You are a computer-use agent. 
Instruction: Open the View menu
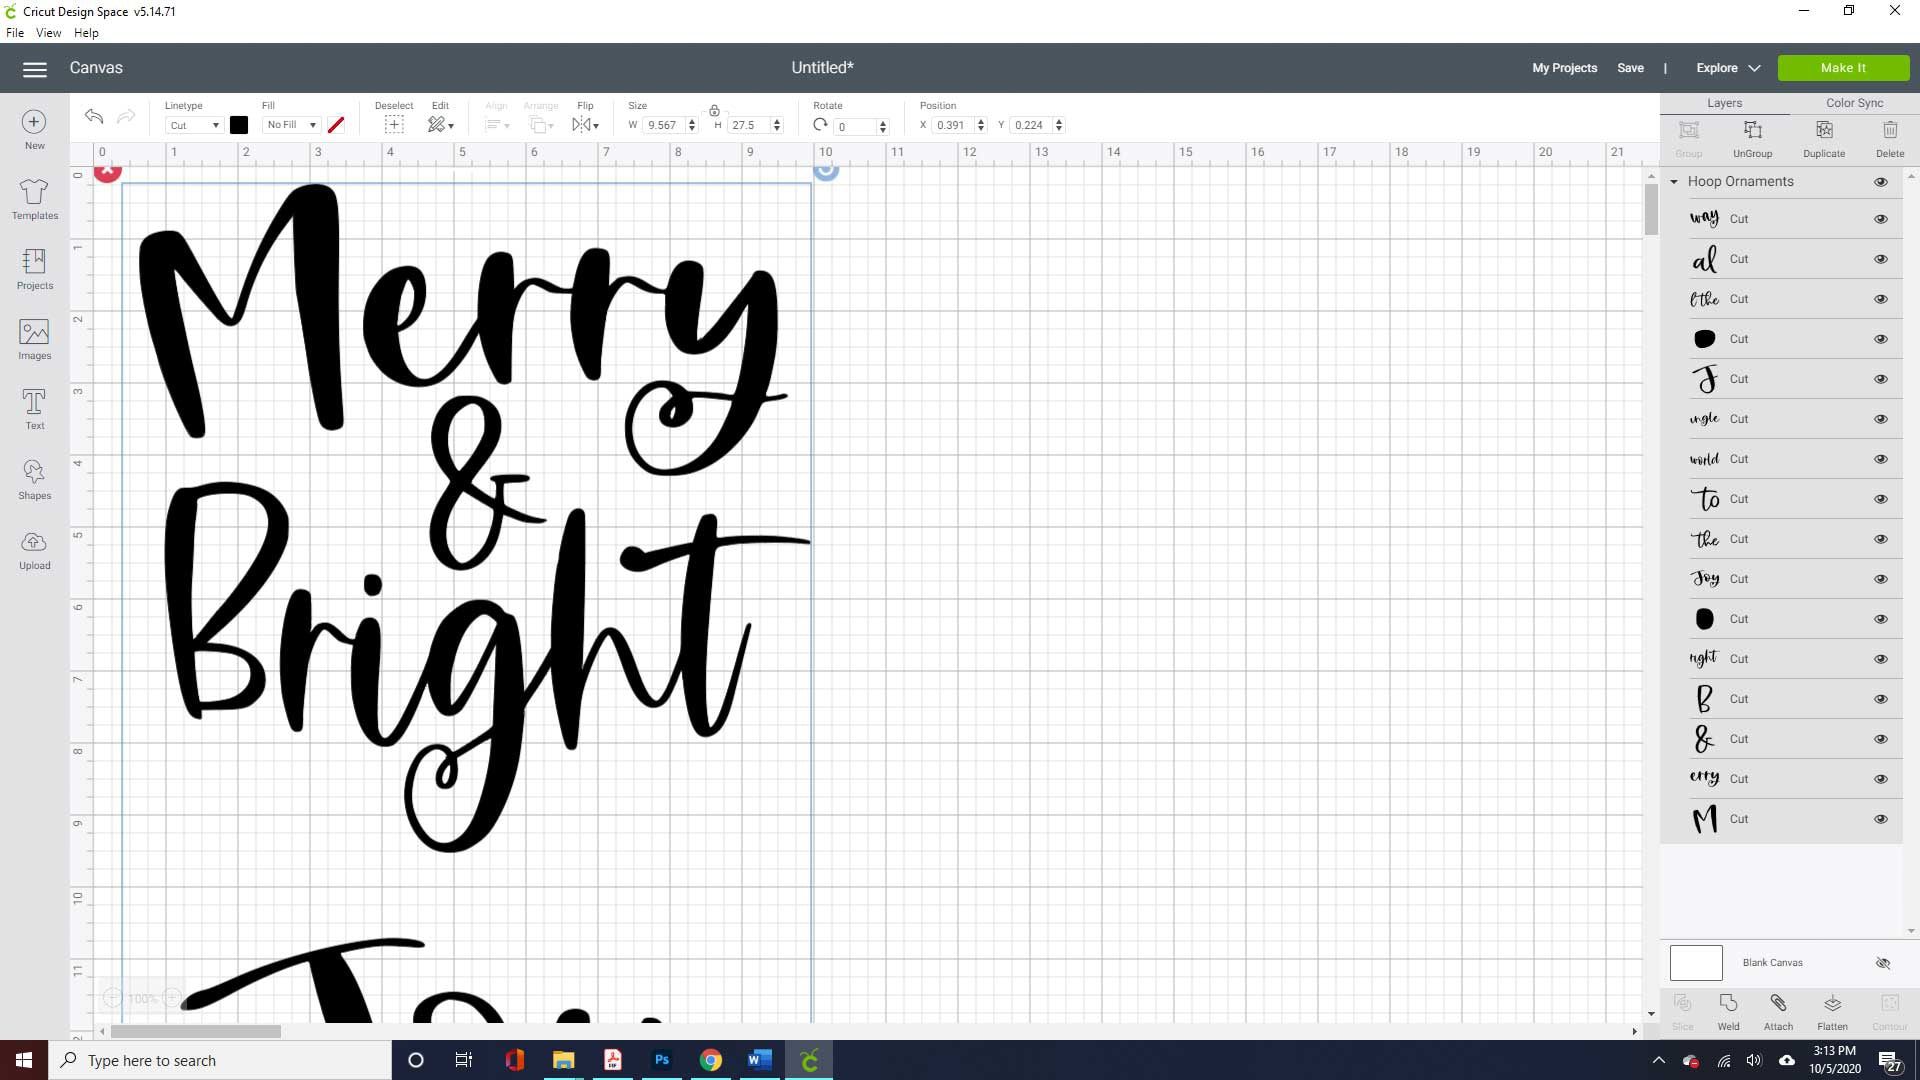point(48,33)
